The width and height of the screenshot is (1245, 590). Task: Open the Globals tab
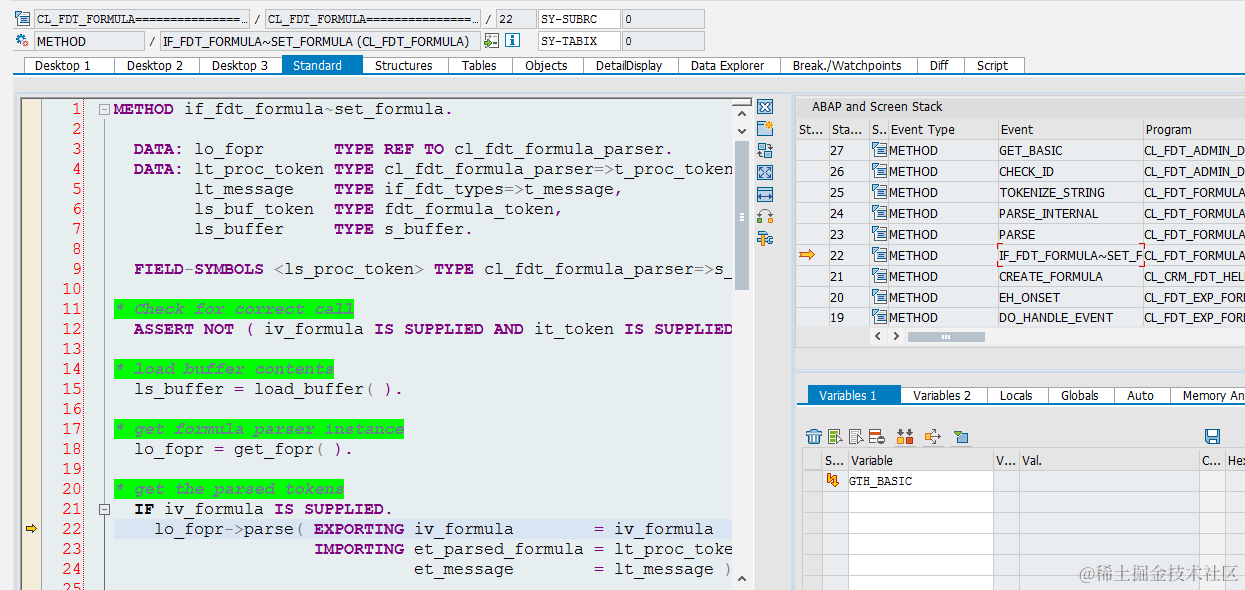1080,395
